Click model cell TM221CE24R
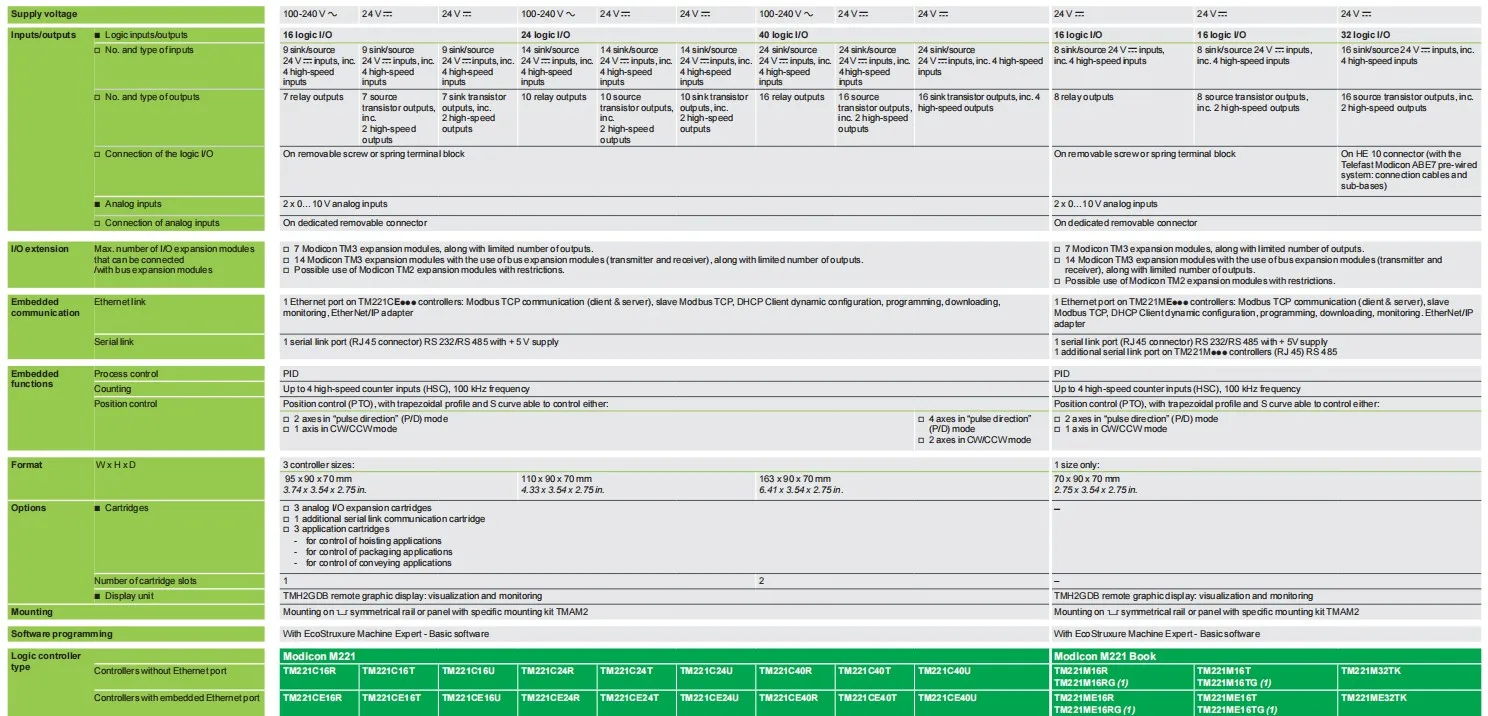The image size is (1488, 716). coord(550,698)
